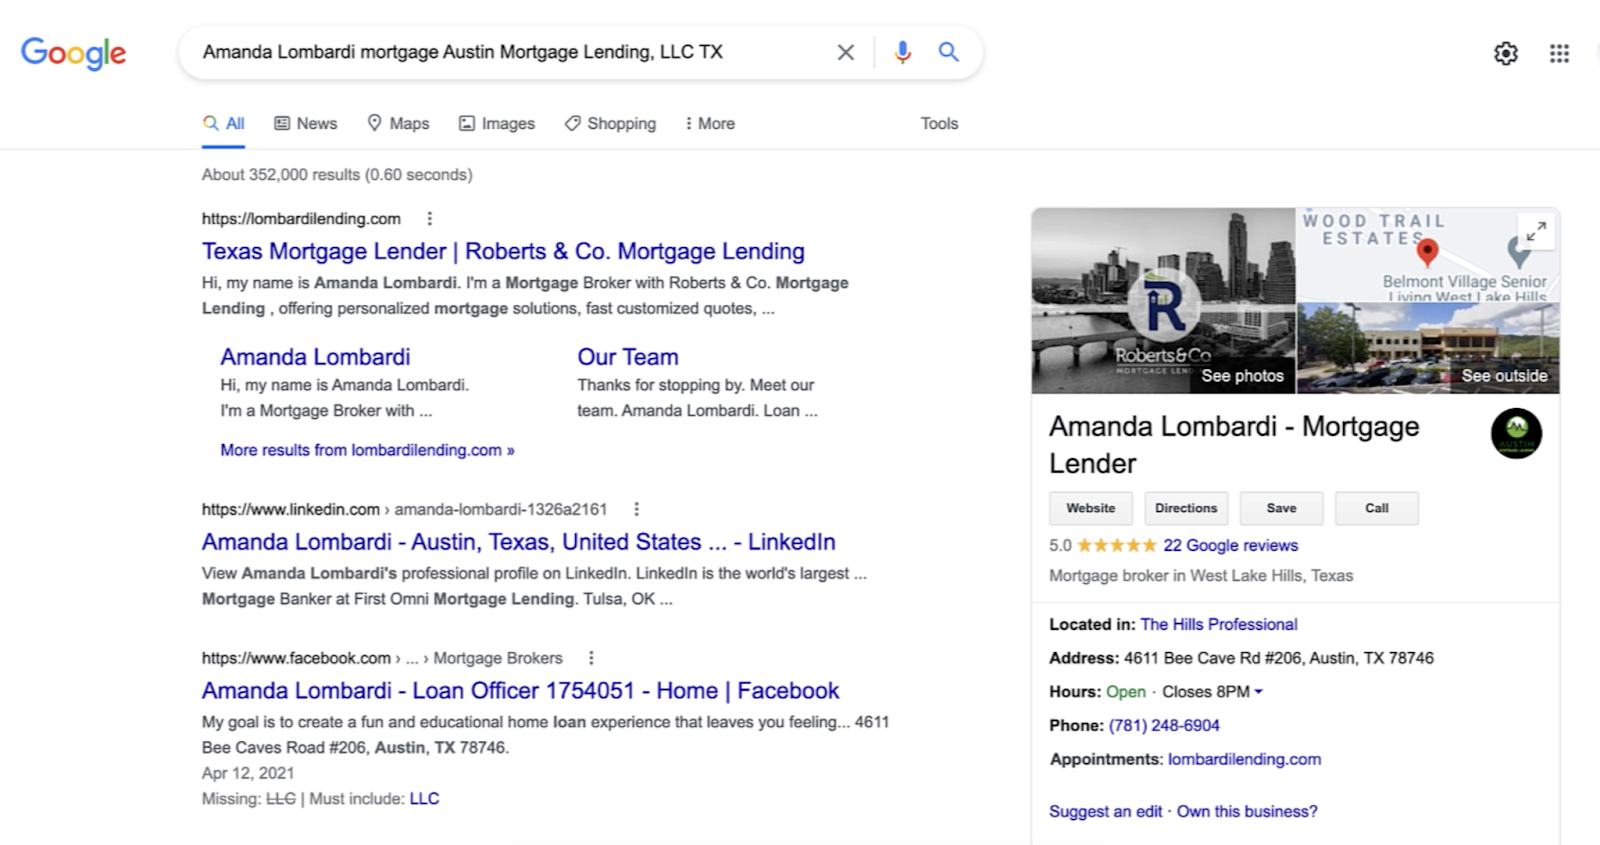The width and height of the screenshot is (1600, 845).
Task: Click Own this business? link
Action: [1247, 812]
